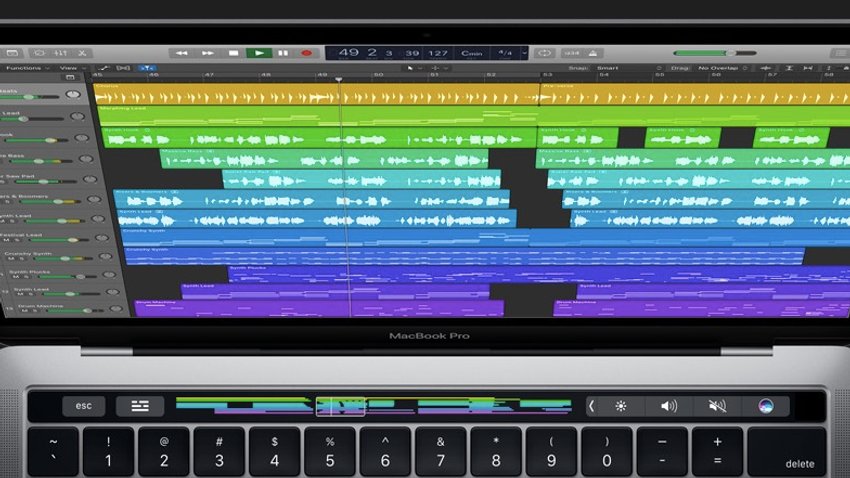850x478 pixels.
Task: Change the Cmin key signature
Action: click(472, 53)
